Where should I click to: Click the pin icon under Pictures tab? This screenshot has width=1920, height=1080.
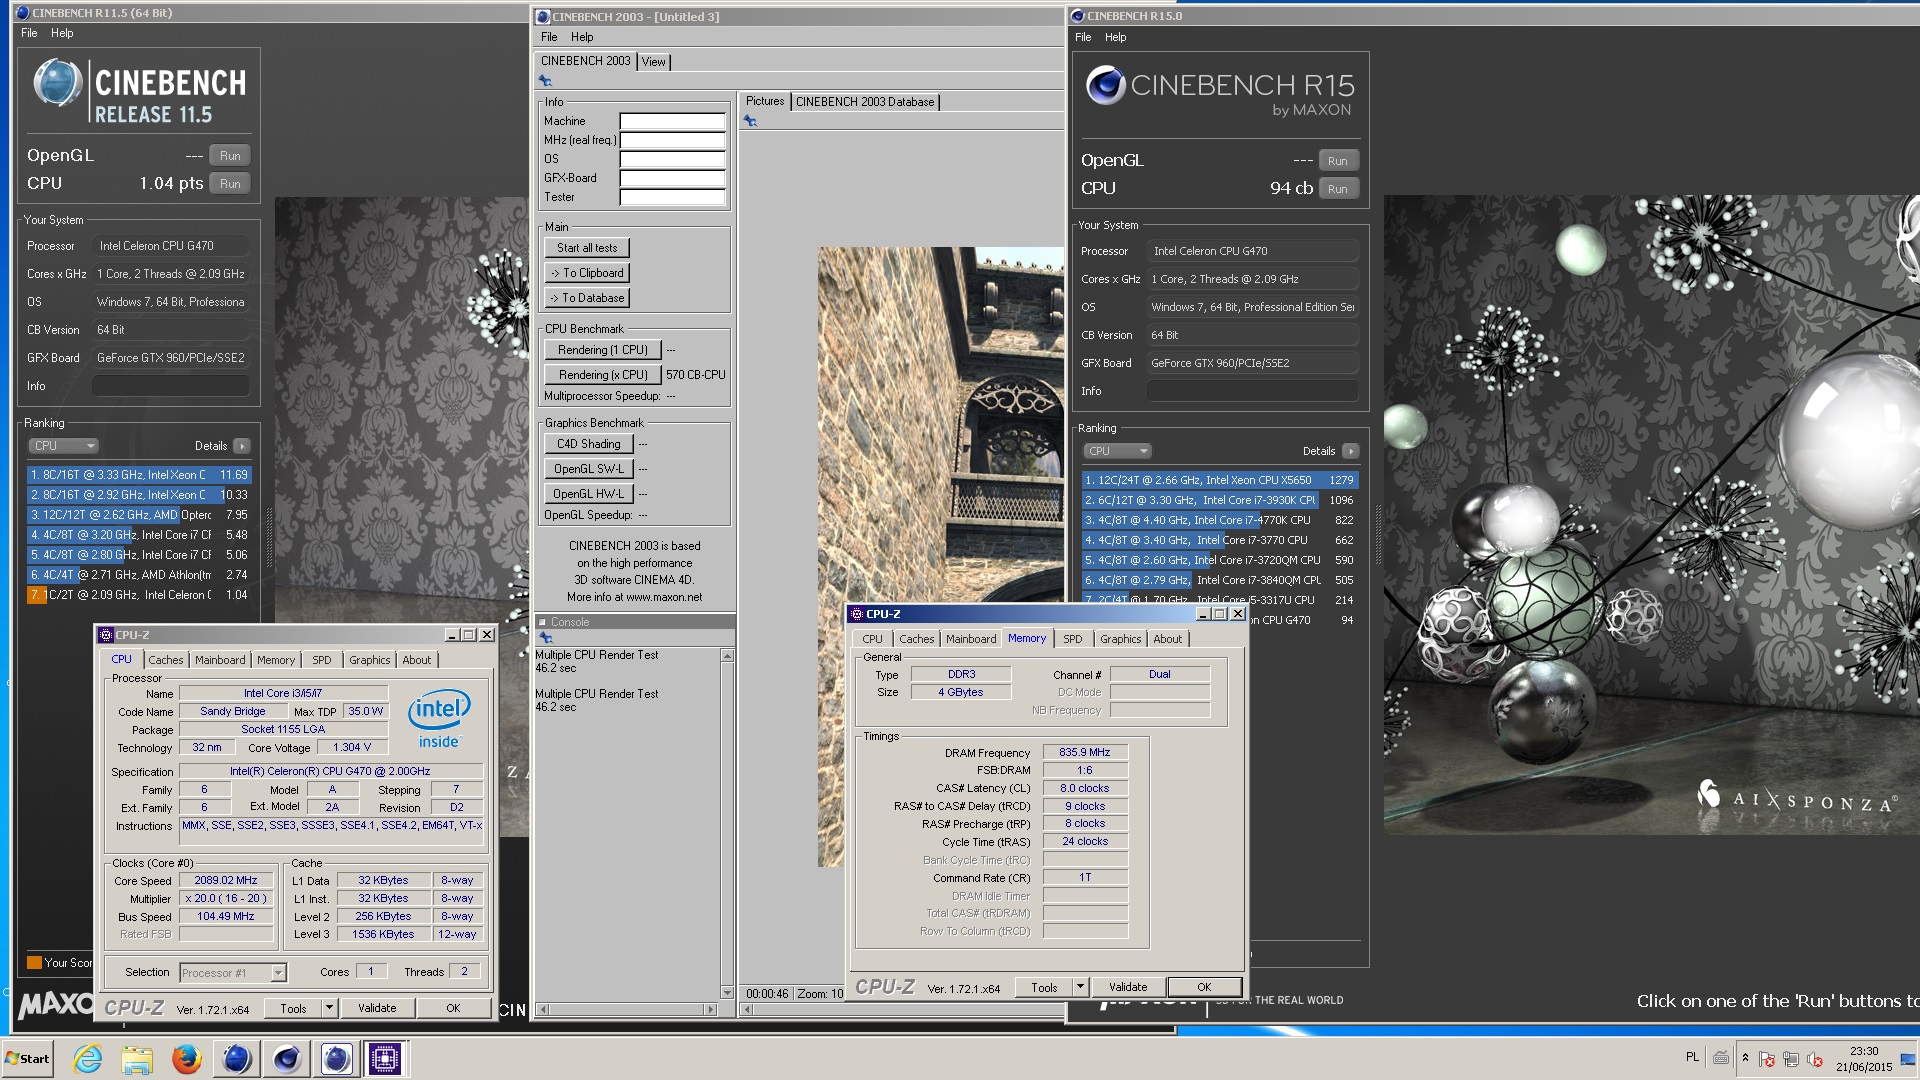[x=750, y=121]
